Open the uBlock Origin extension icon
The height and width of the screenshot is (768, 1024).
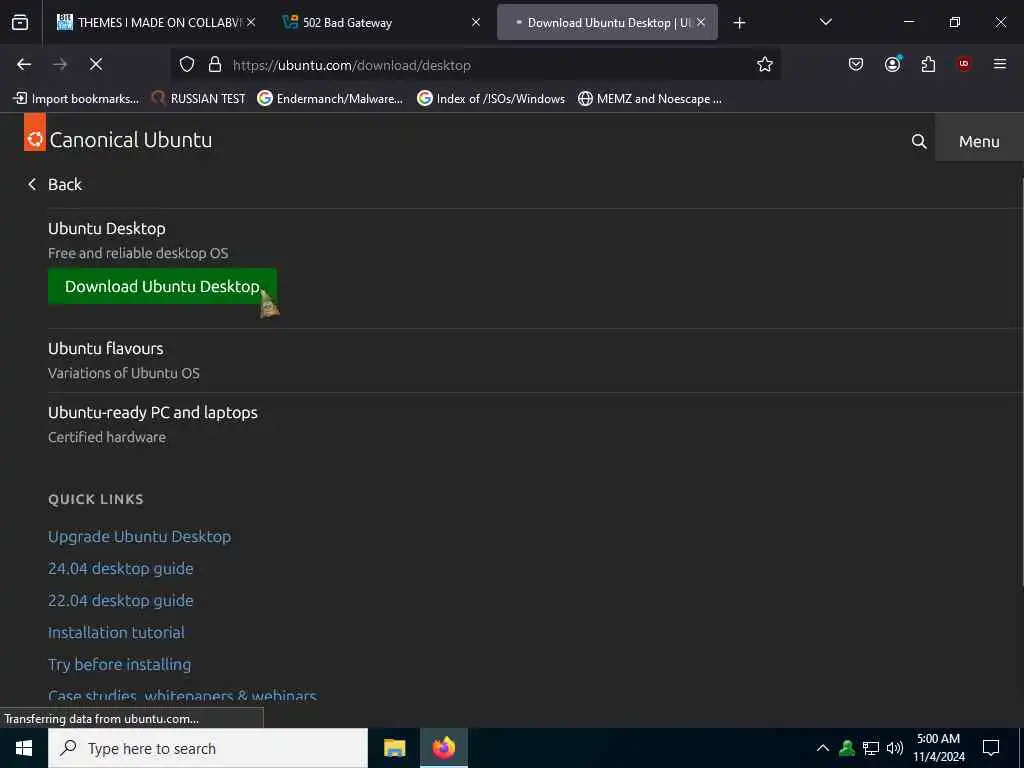click(x=964, y=64)
